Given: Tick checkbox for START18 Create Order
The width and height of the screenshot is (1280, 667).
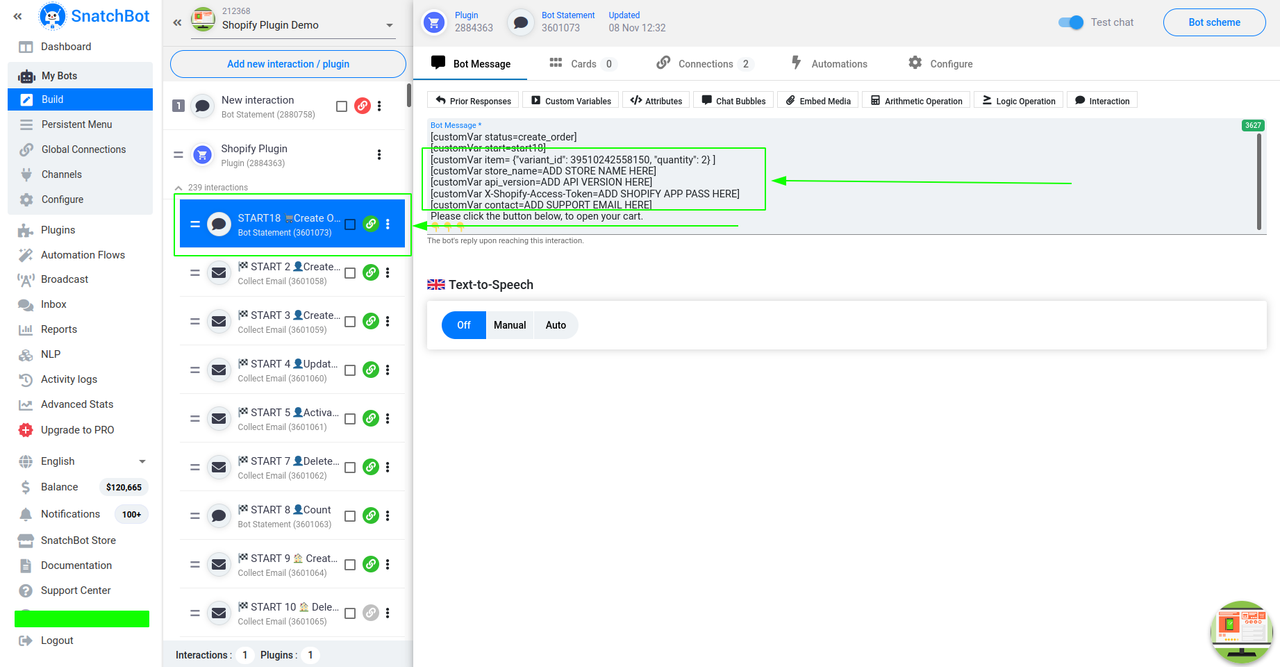Looking at the screenshot, I should coord(350,225).
